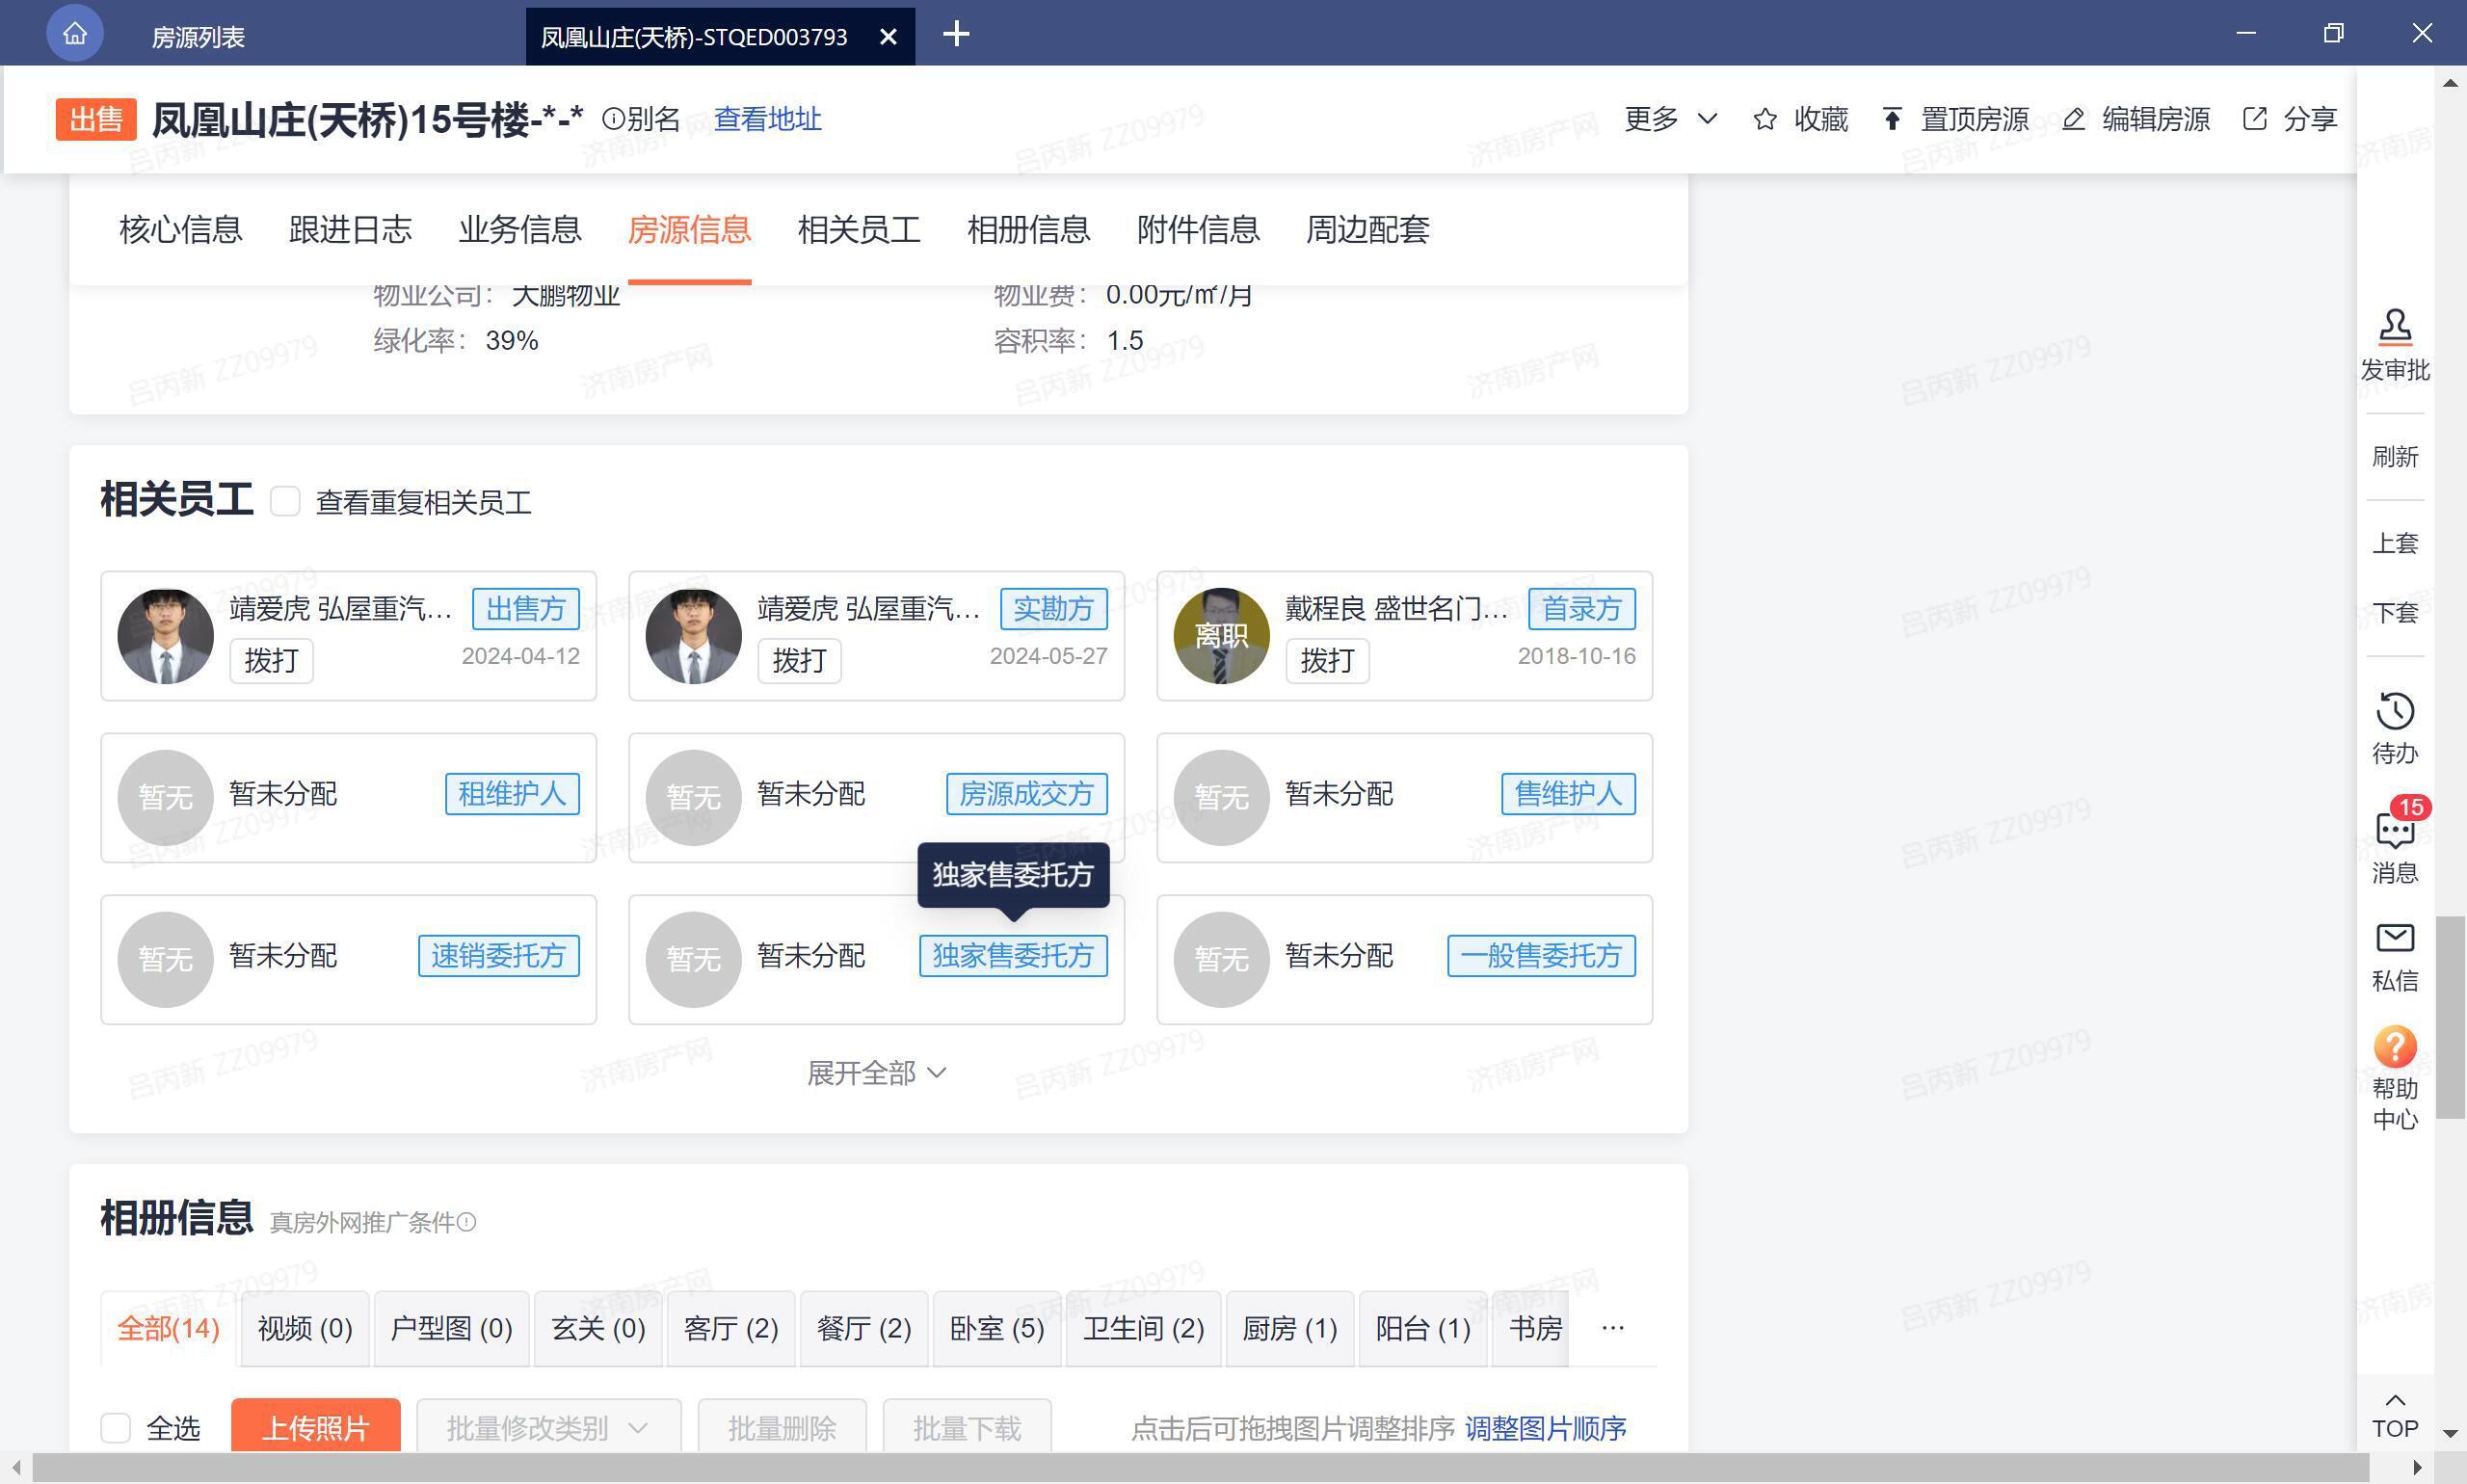Click the 暂无 avatar on the 一般售委托方 card
The height and width of the screenshot is (1484, 2467).
point(1221,959)
